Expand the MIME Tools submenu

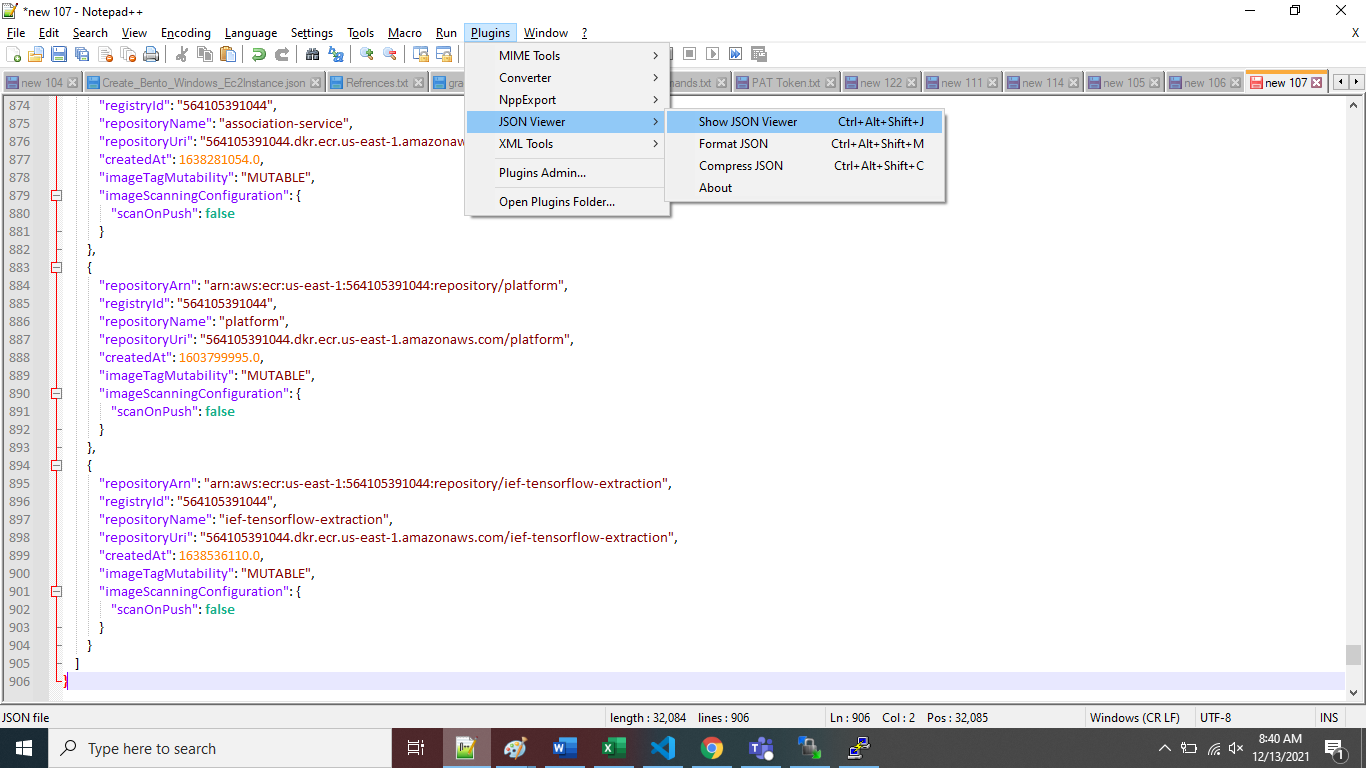567,56
